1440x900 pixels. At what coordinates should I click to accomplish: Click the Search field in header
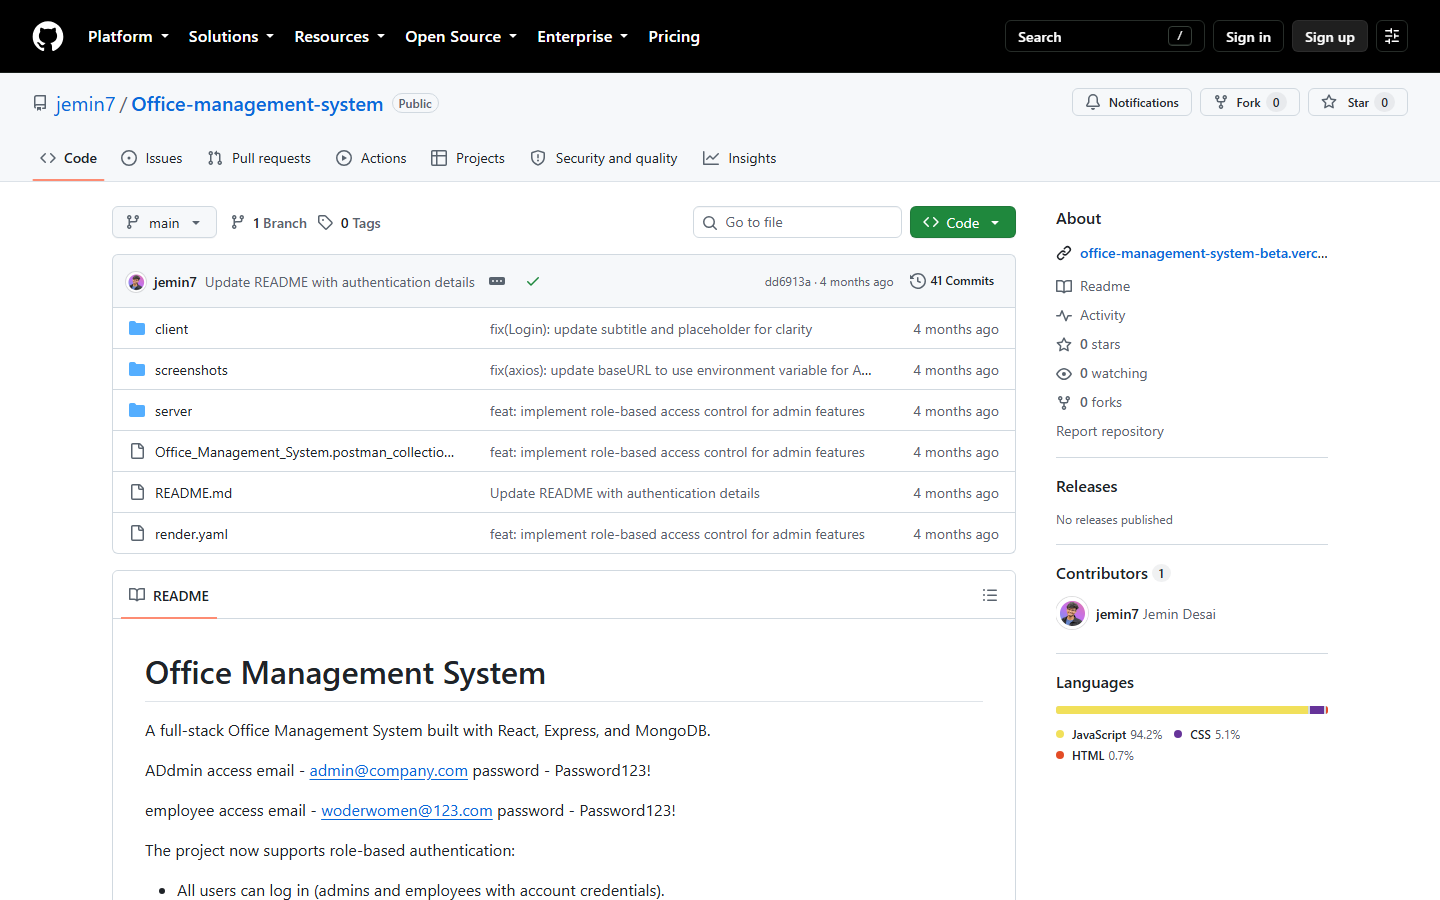[1104, 37]
